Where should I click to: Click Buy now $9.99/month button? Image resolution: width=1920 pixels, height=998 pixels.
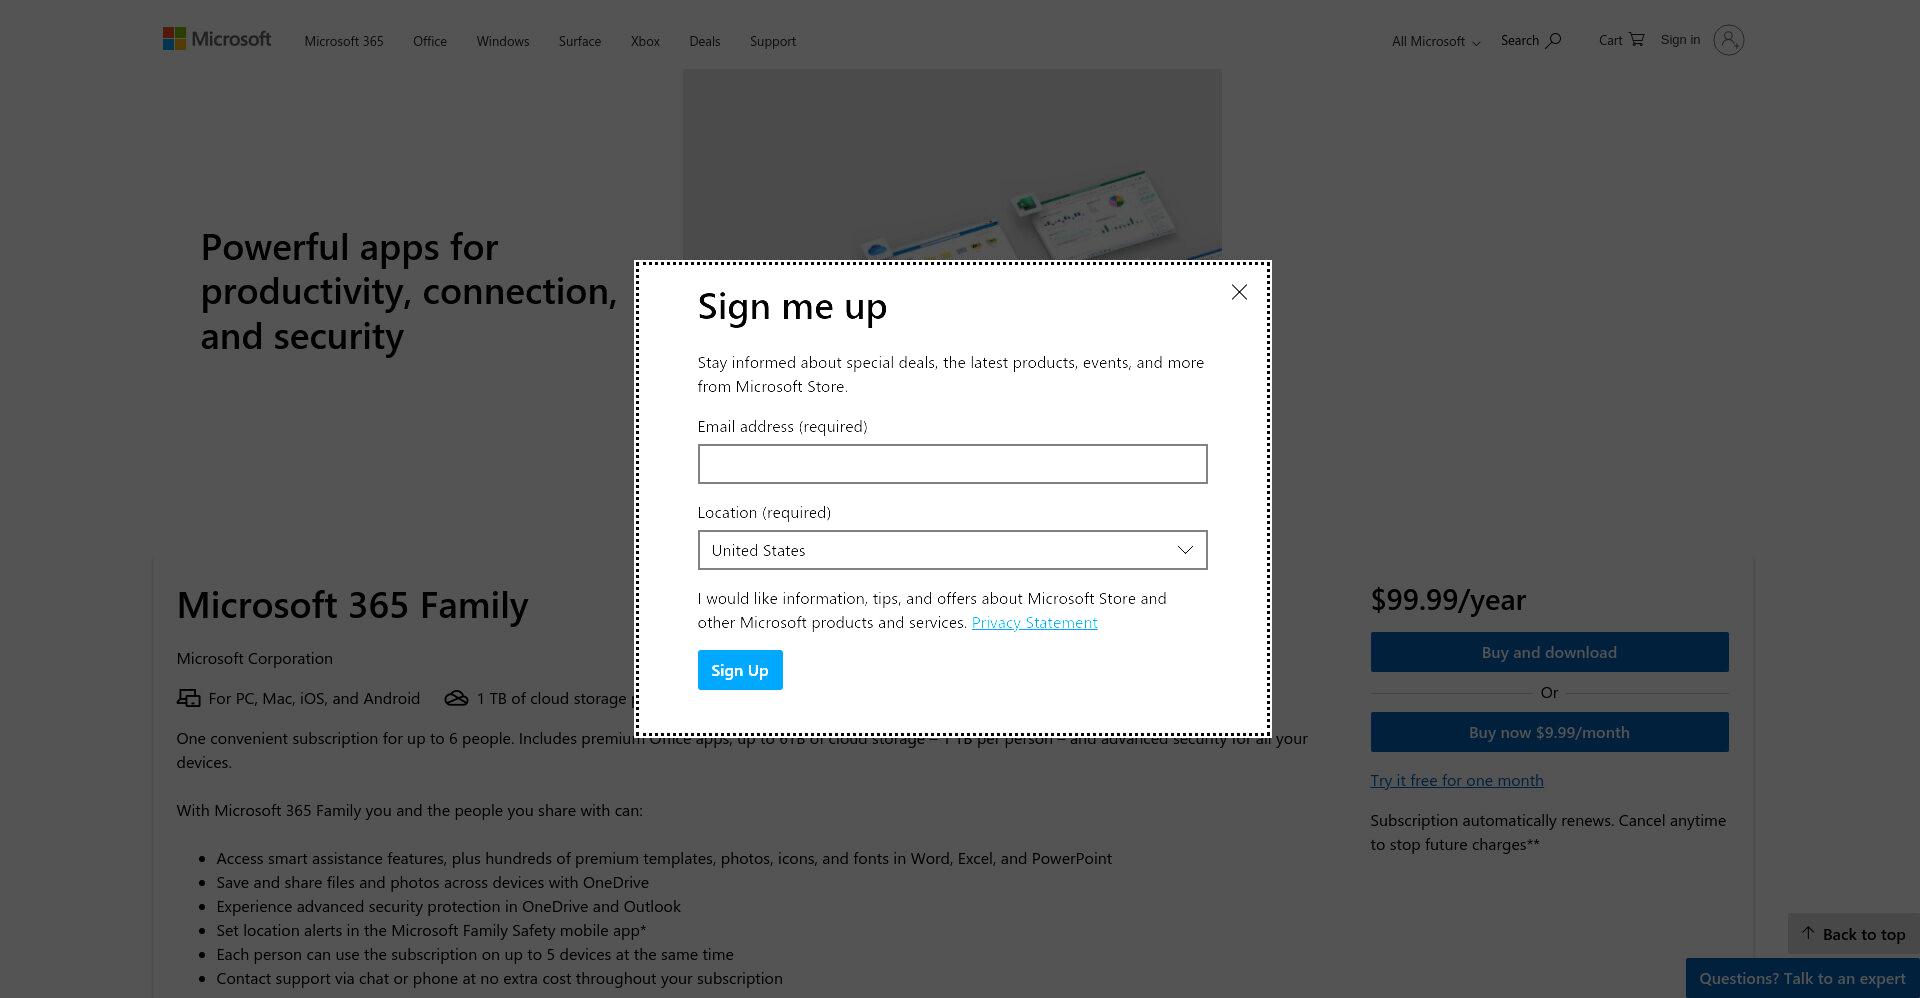click(1549, 732)
